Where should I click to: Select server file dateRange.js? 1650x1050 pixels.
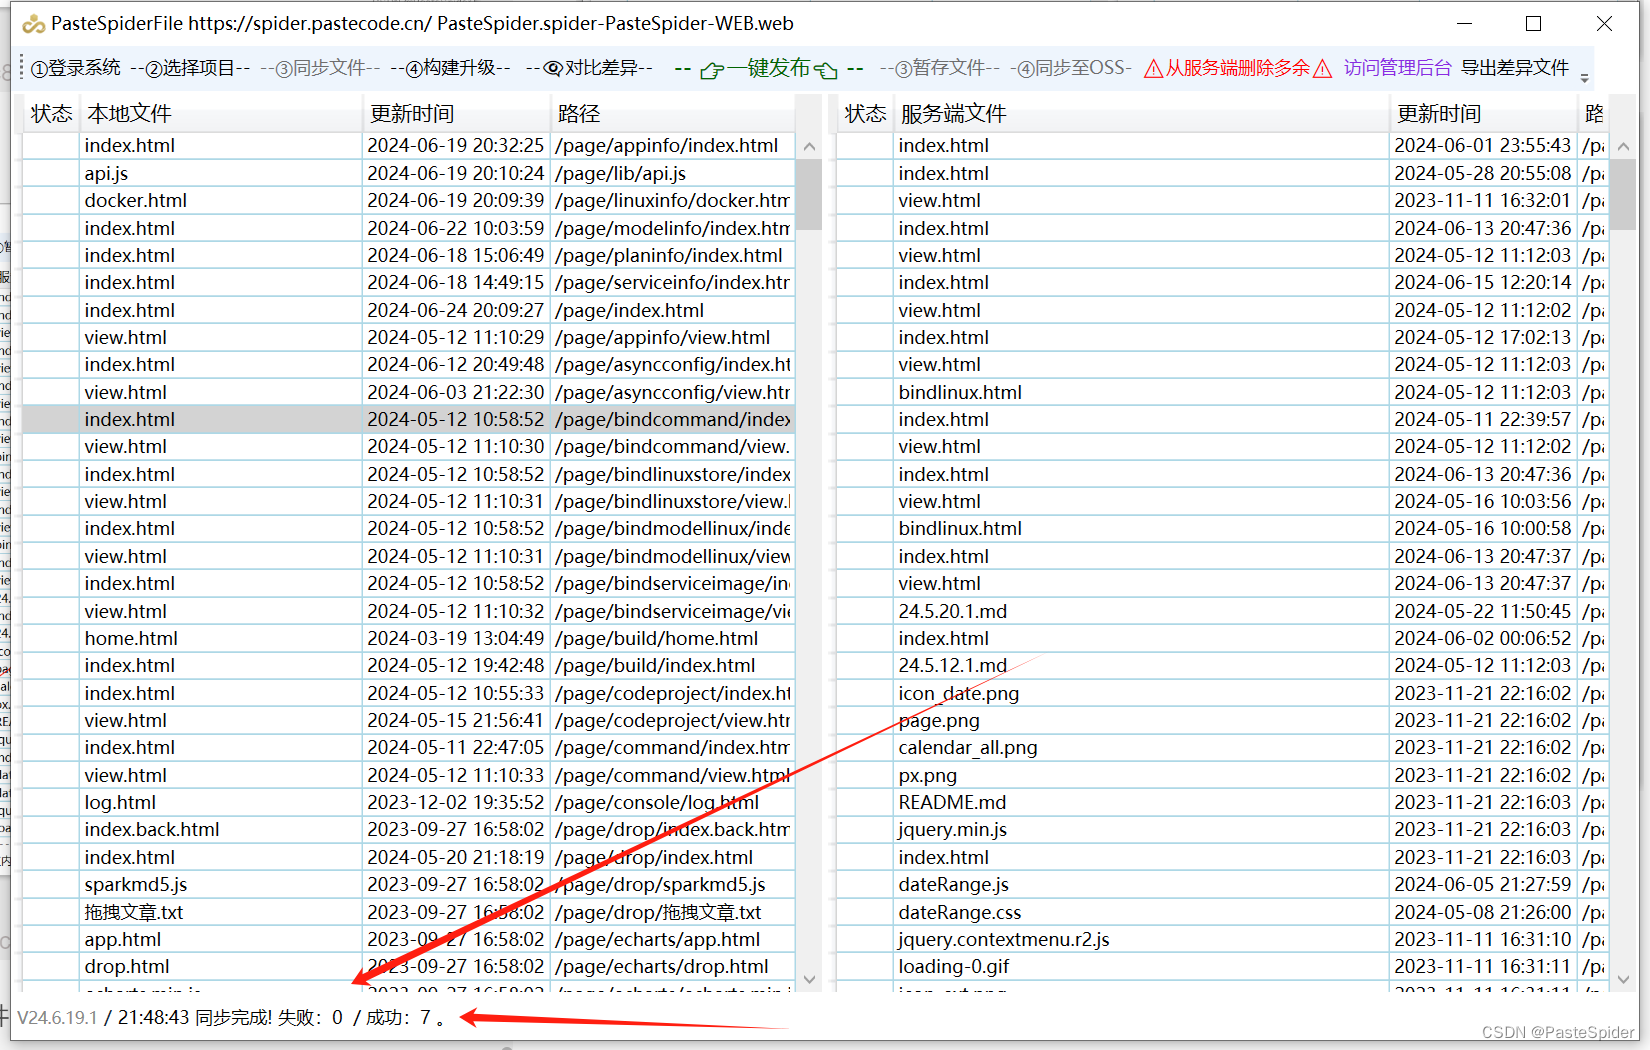point(954,884)
